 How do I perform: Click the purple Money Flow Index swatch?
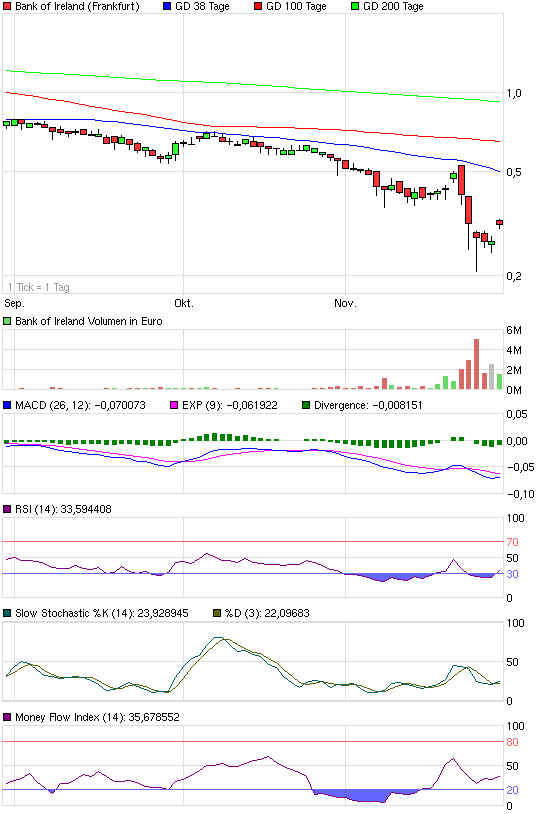coord(7,717)
